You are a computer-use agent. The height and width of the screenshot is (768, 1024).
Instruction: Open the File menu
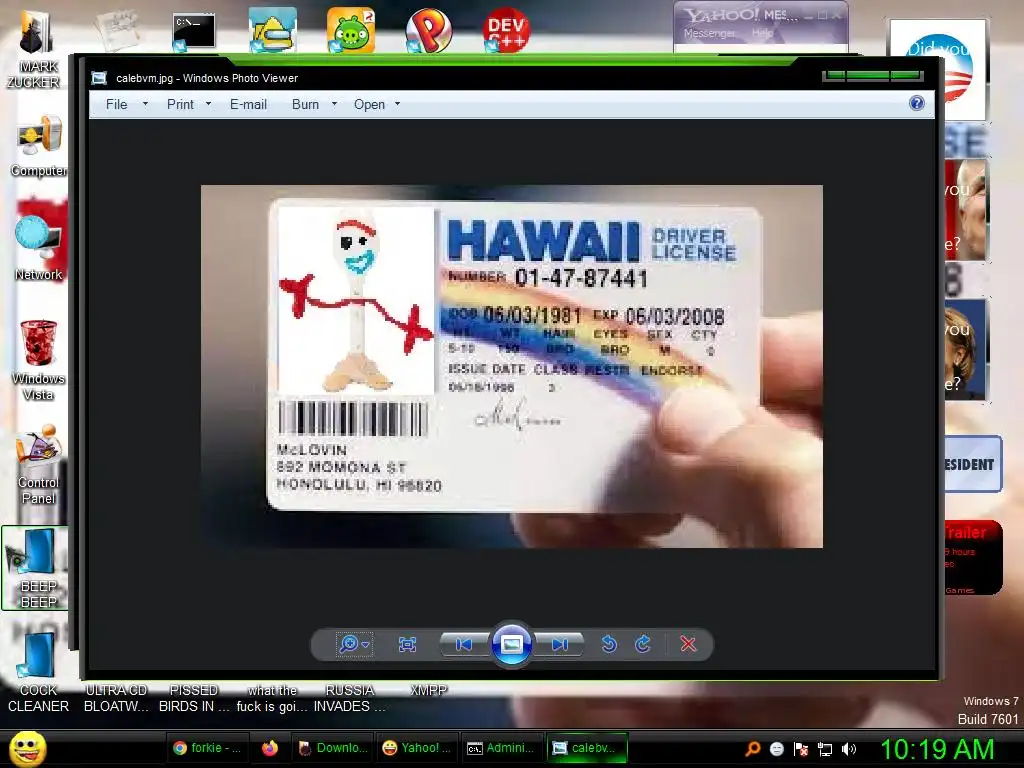(x=116, y=104)
